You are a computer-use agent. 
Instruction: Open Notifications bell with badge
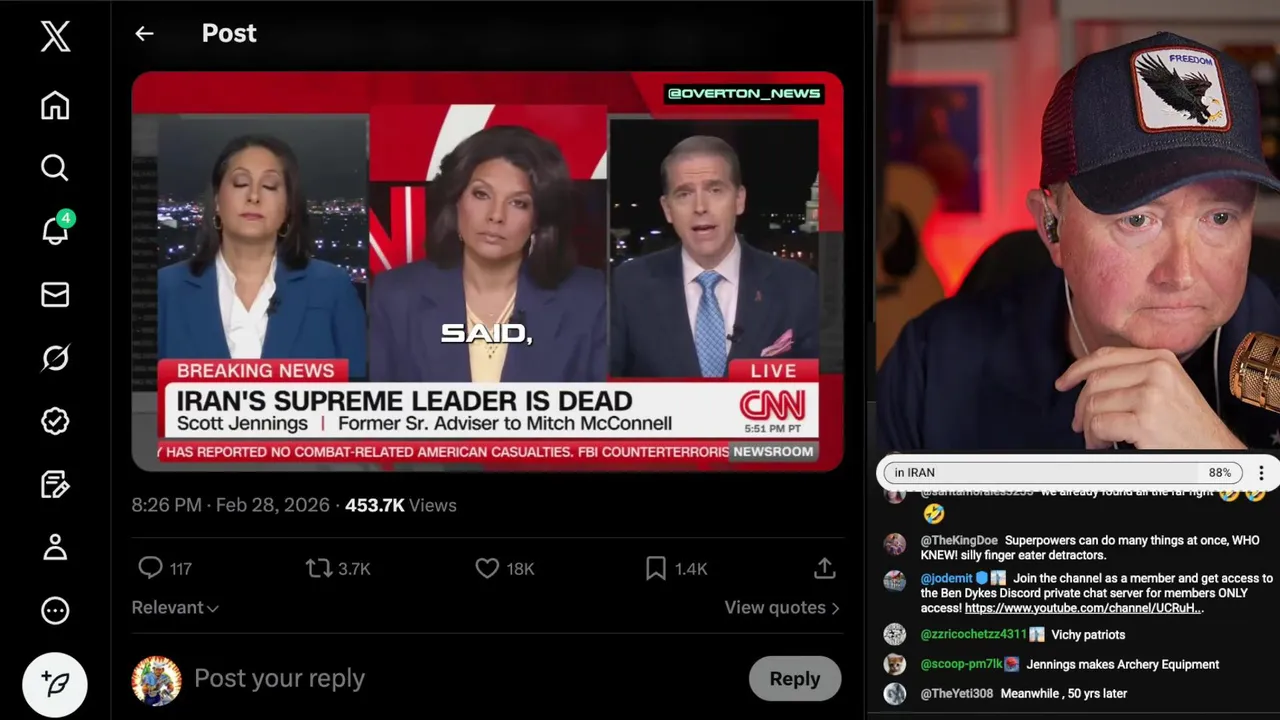tap(56, 229)
